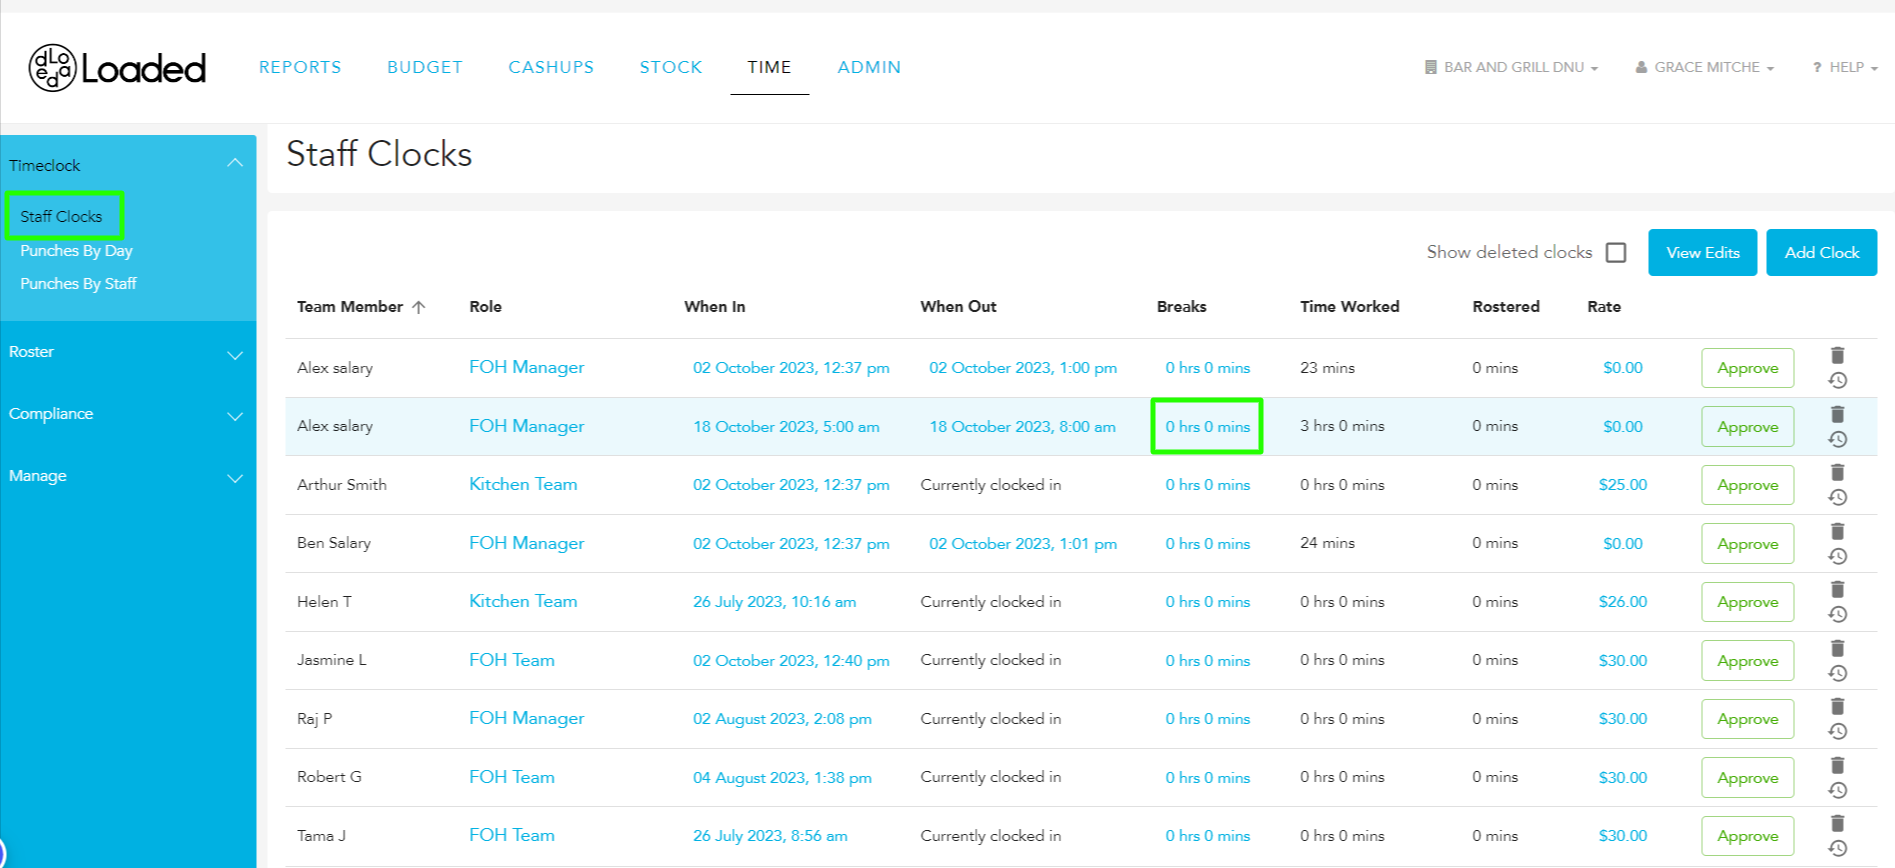Image resolution: width=1895 pixels, height=868 pixels.
Task: Open Punches By Staff in sidebar
Action: (78, 284)
